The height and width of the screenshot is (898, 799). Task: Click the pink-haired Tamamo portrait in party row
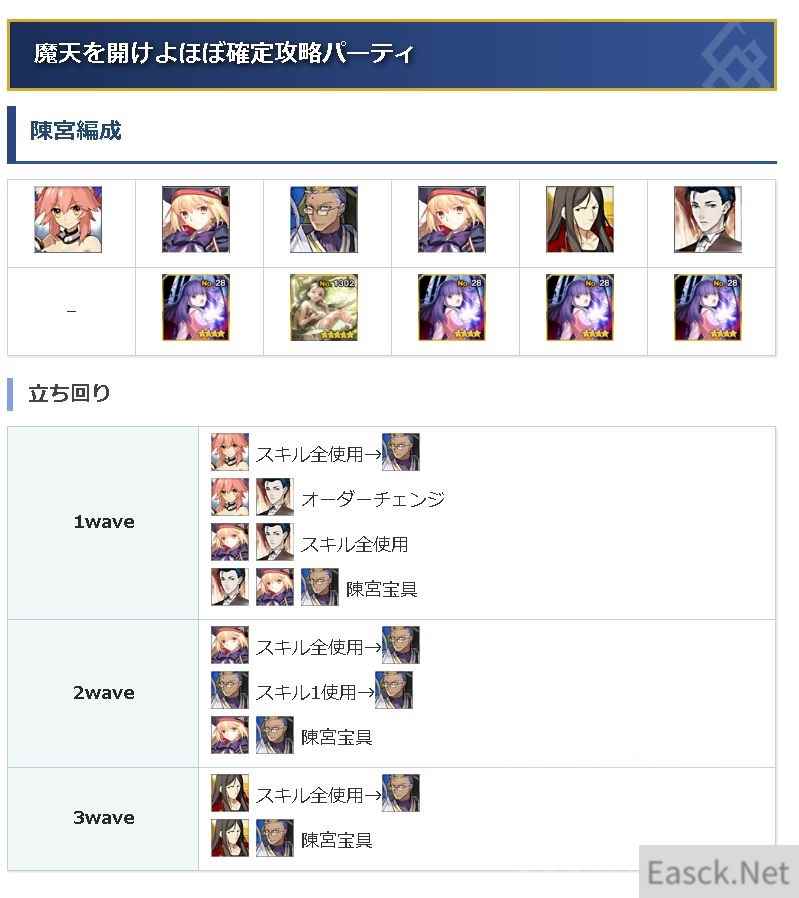[68, 219]
